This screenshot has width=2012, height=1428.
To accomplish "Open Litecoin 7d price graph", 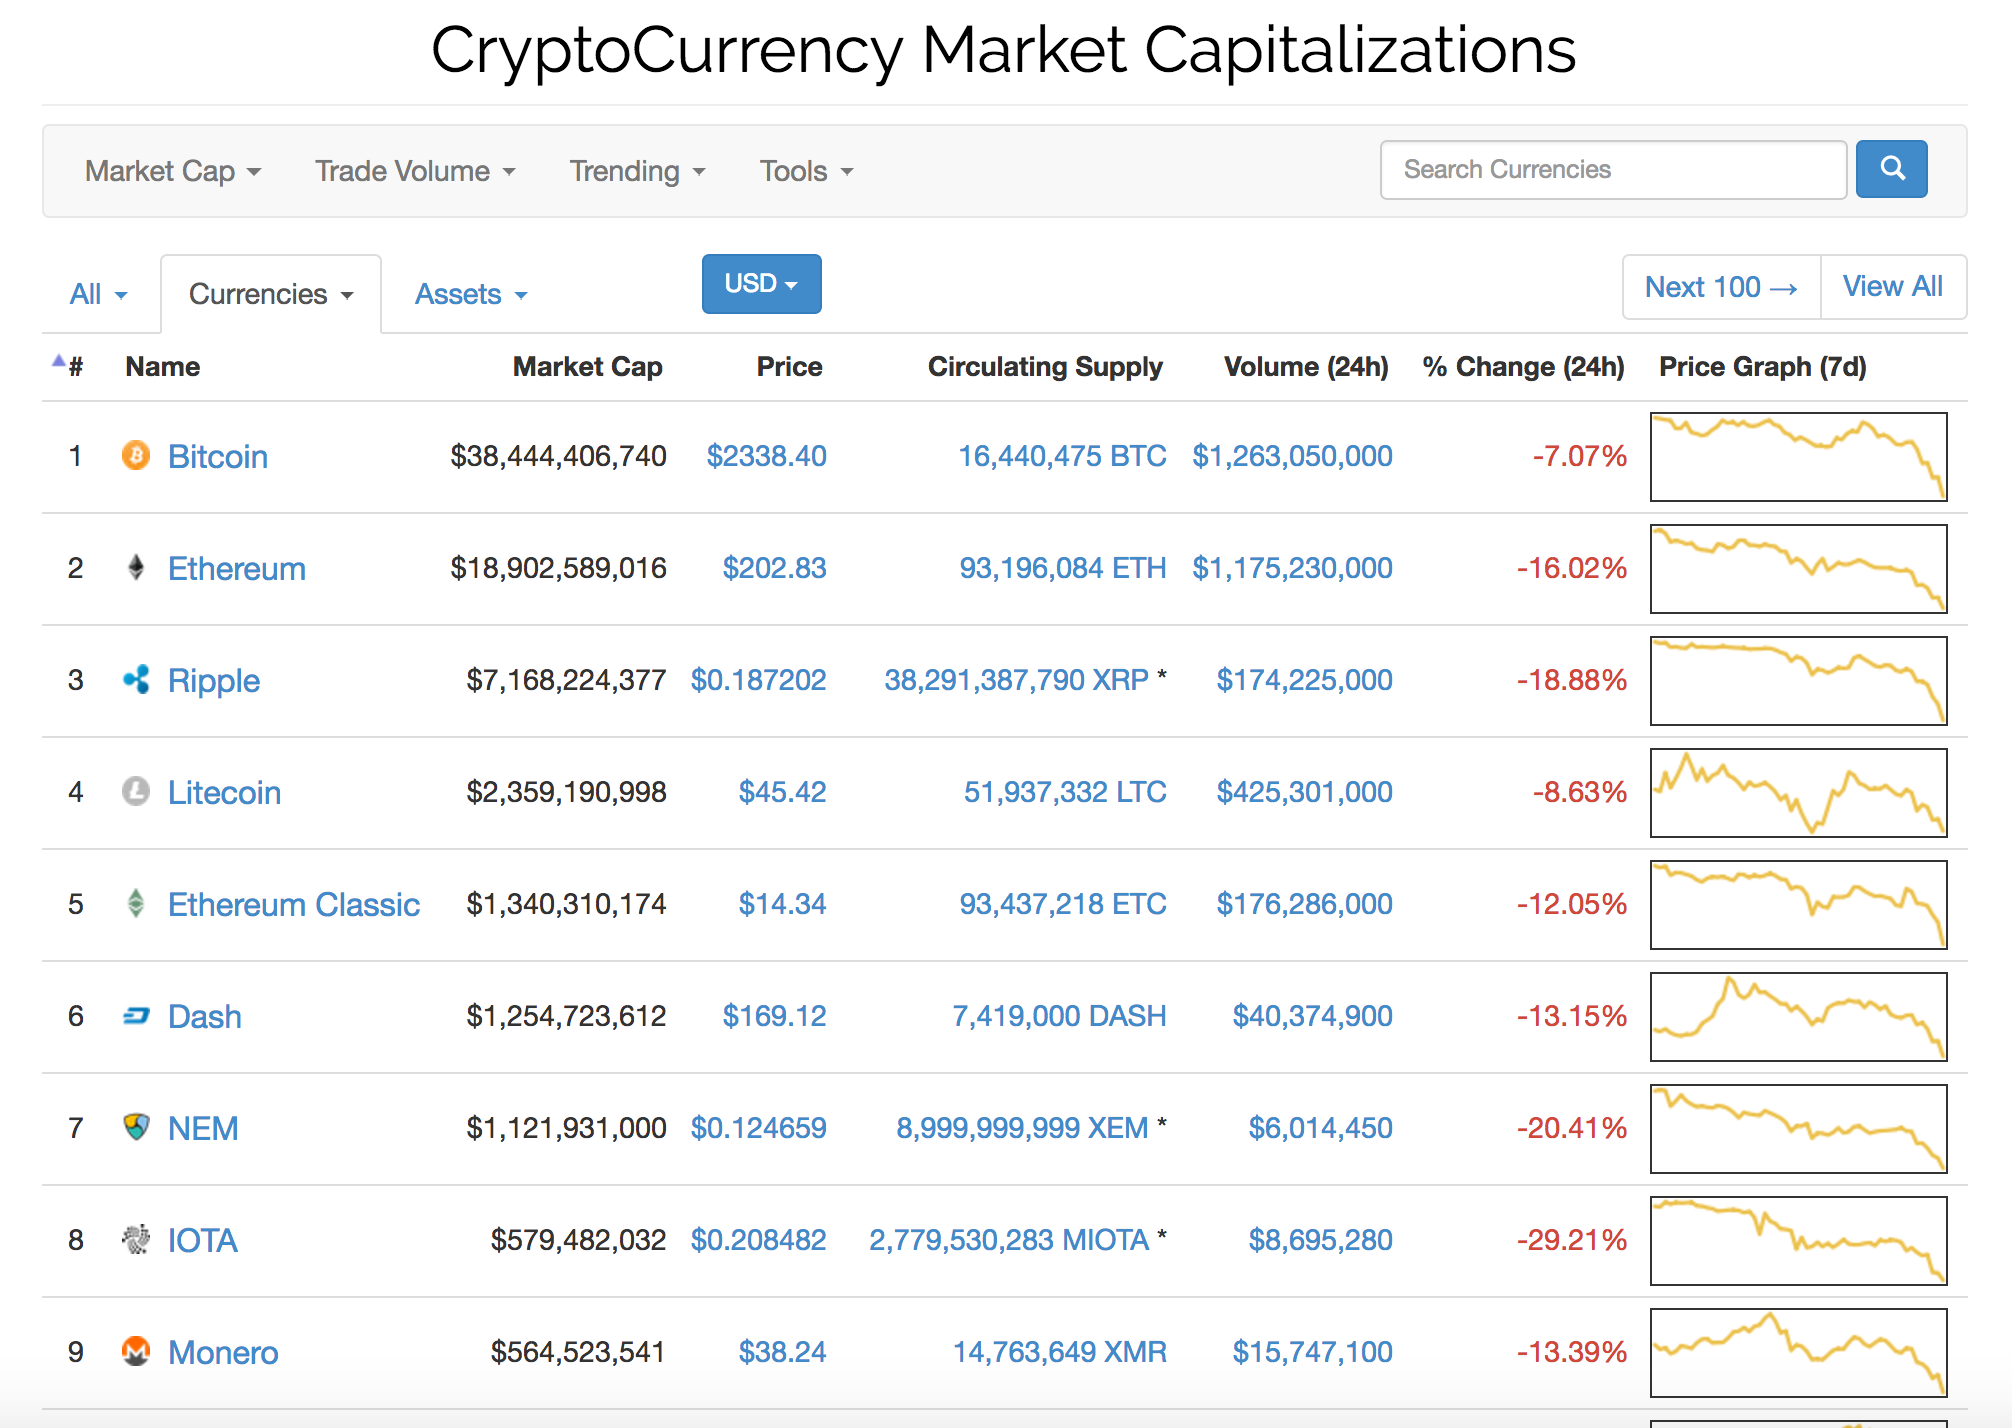I will 1799,793.
